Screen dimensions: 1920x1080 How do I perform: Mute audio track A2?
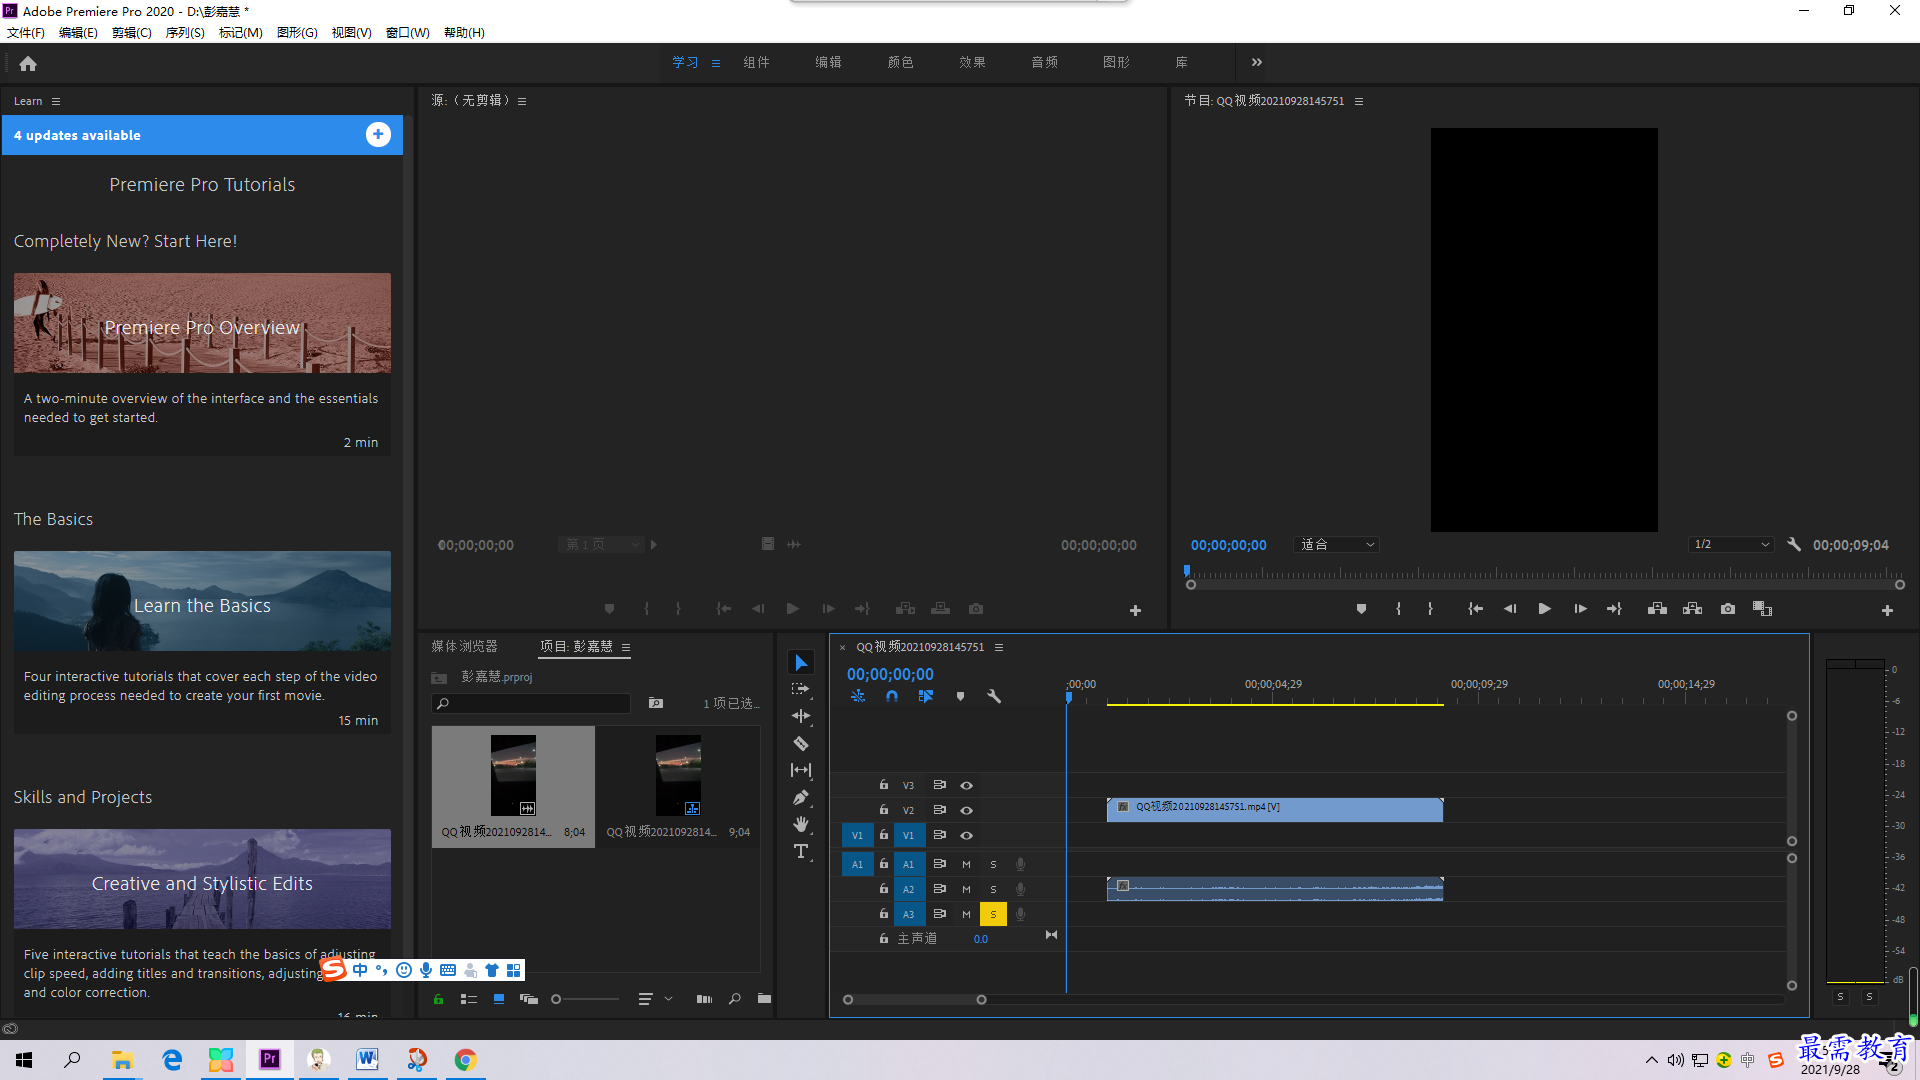tap(966, 889)
